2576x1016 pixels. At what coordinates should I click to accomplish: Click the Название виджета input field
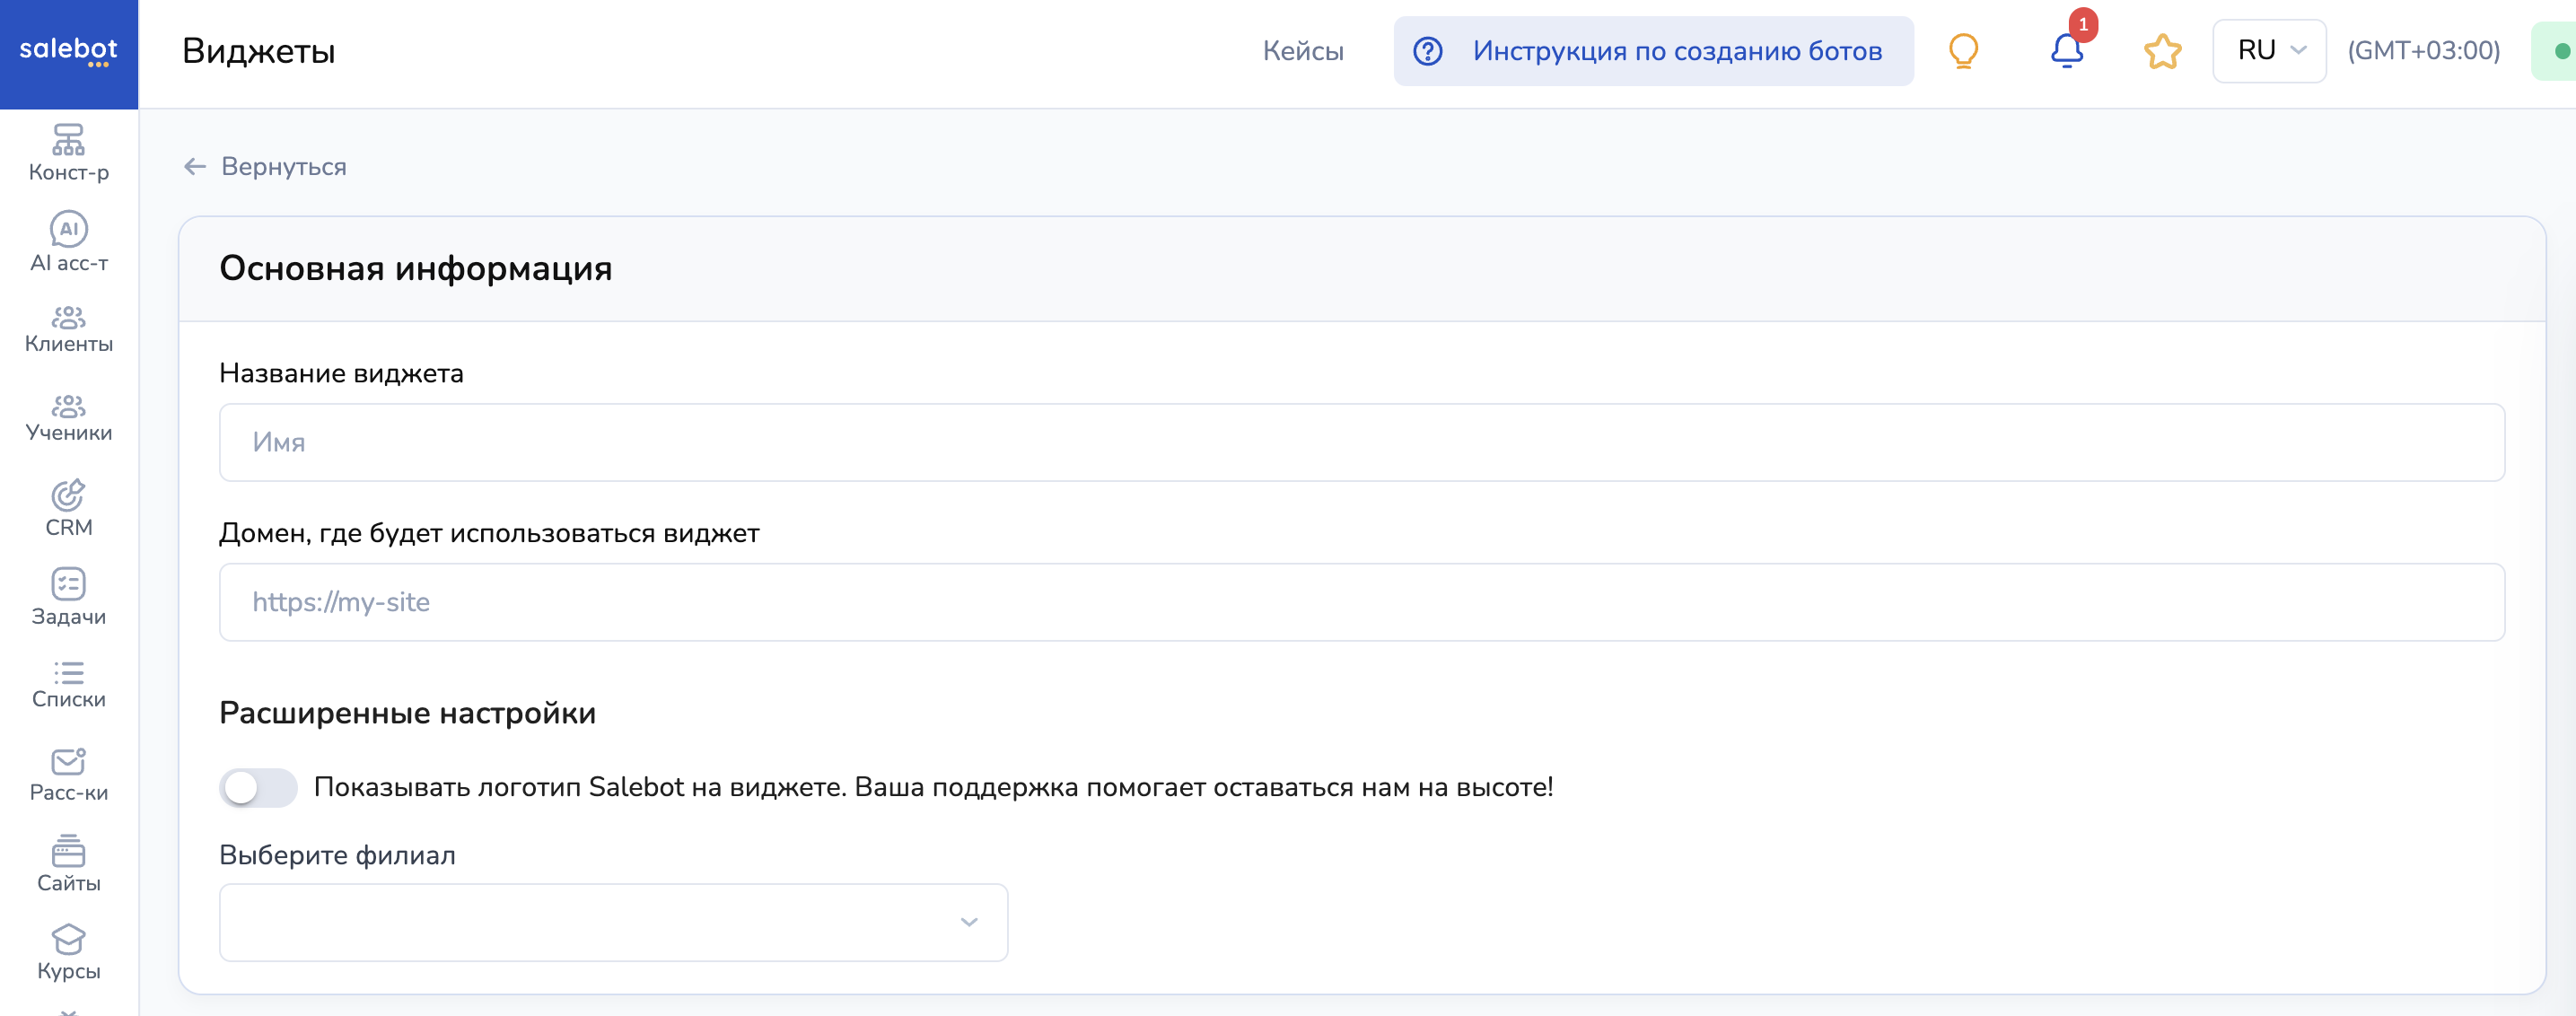click(x=1361, y=442)
